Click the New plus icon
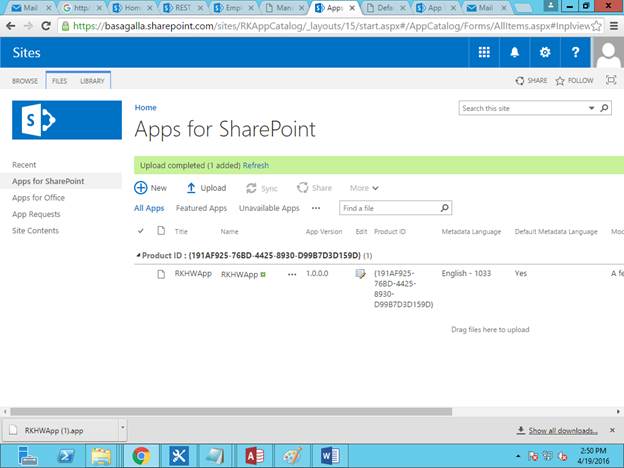 click(140, 187)
